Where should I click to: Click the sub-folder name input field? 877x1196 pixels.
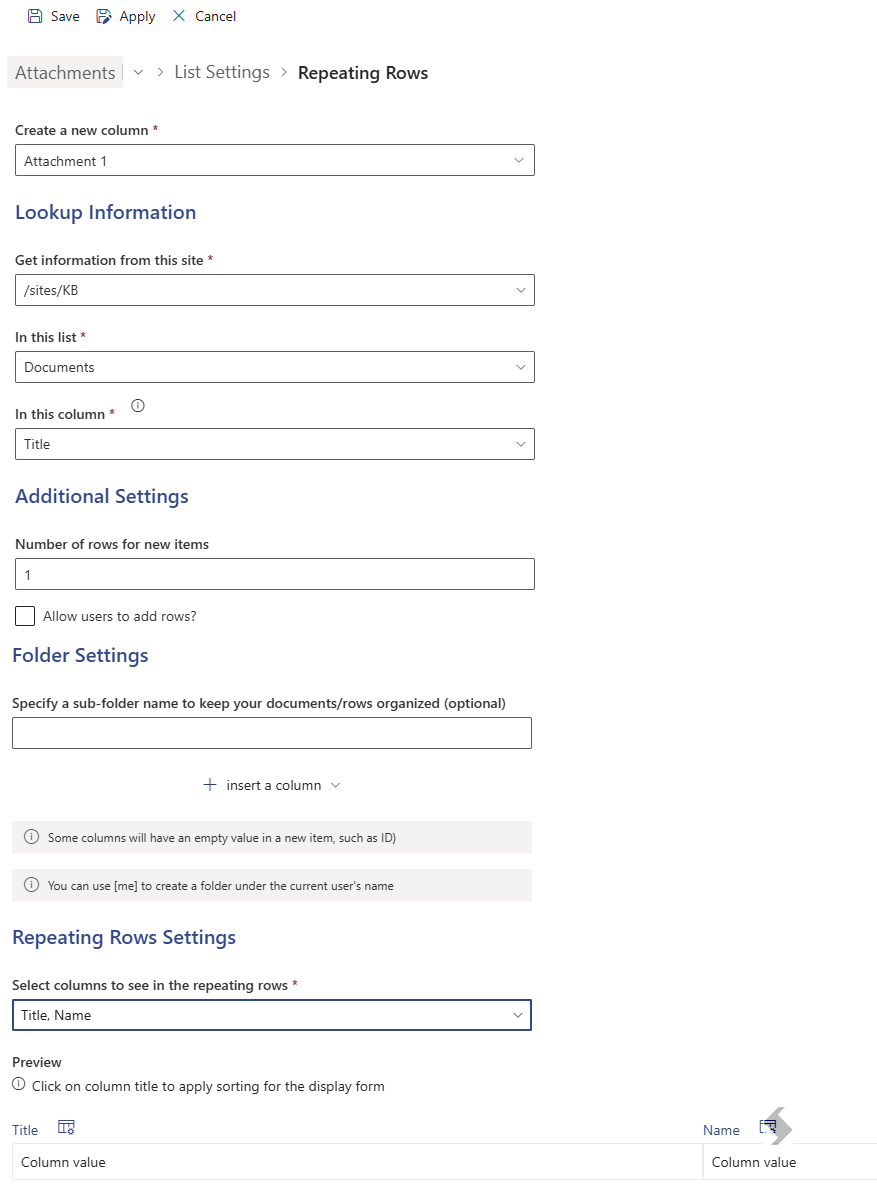tap(271, 733)
